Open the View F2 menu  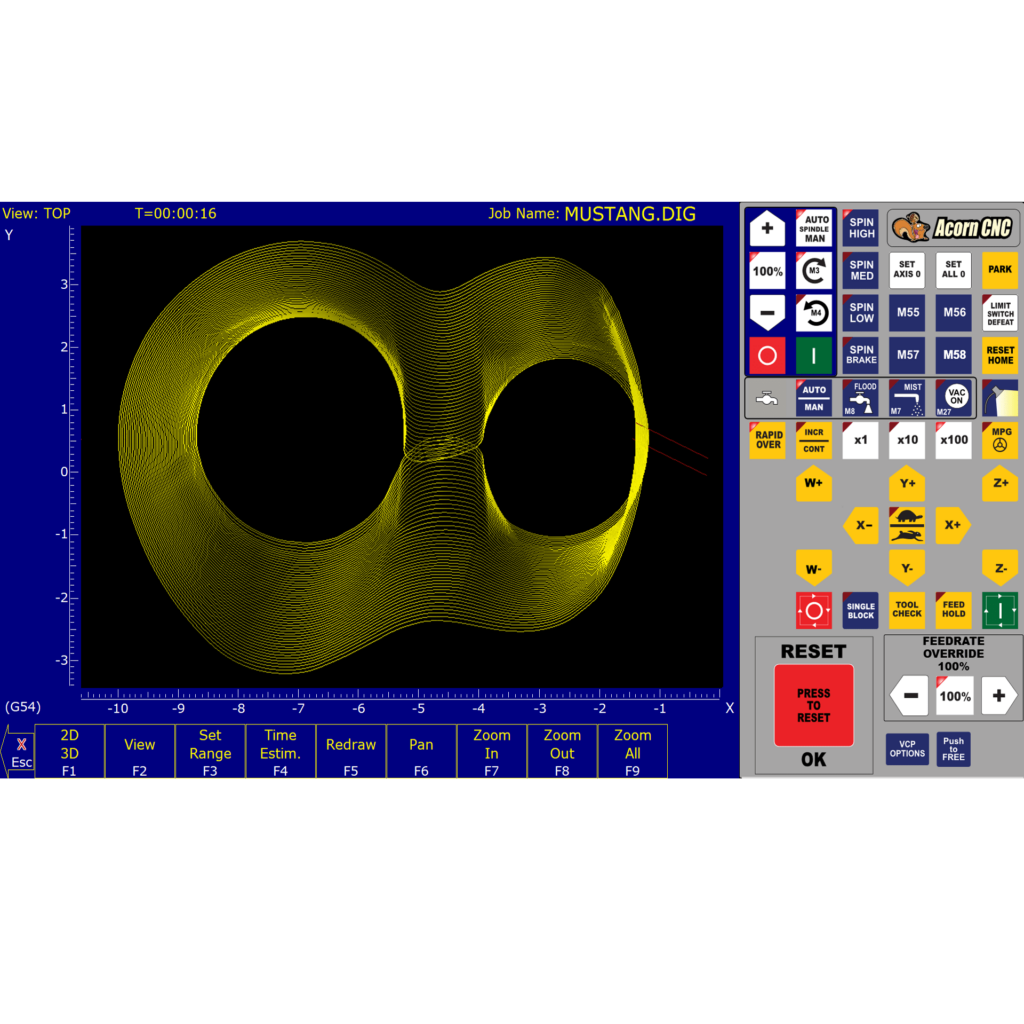[x=139, y=751]
